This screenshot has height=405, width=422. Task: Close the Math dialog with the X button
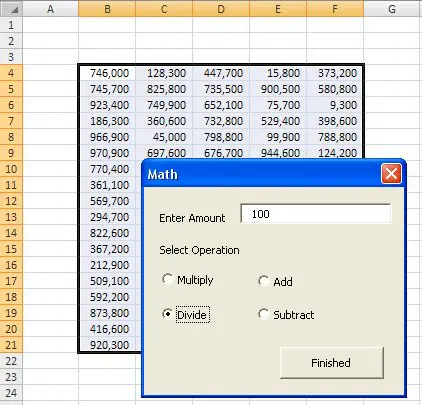click(x=391, y=174)
